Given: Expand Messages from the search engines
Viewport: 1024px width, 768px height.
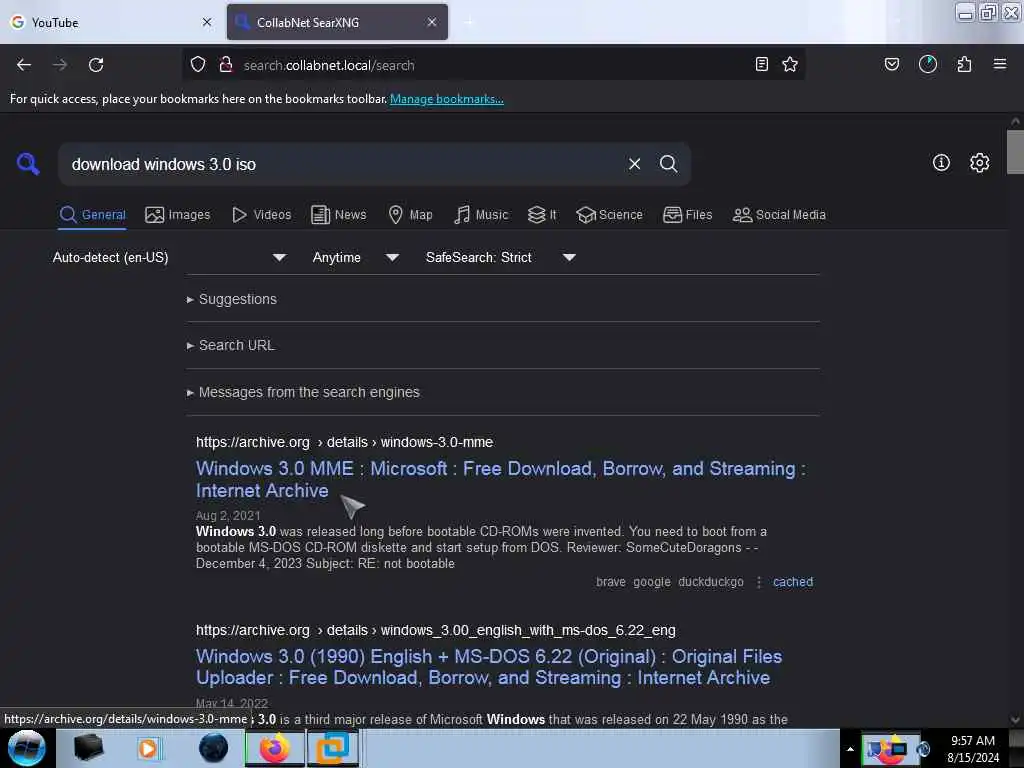Looking at the screenshot, I should pyautogui.click(x=303, y=392).
